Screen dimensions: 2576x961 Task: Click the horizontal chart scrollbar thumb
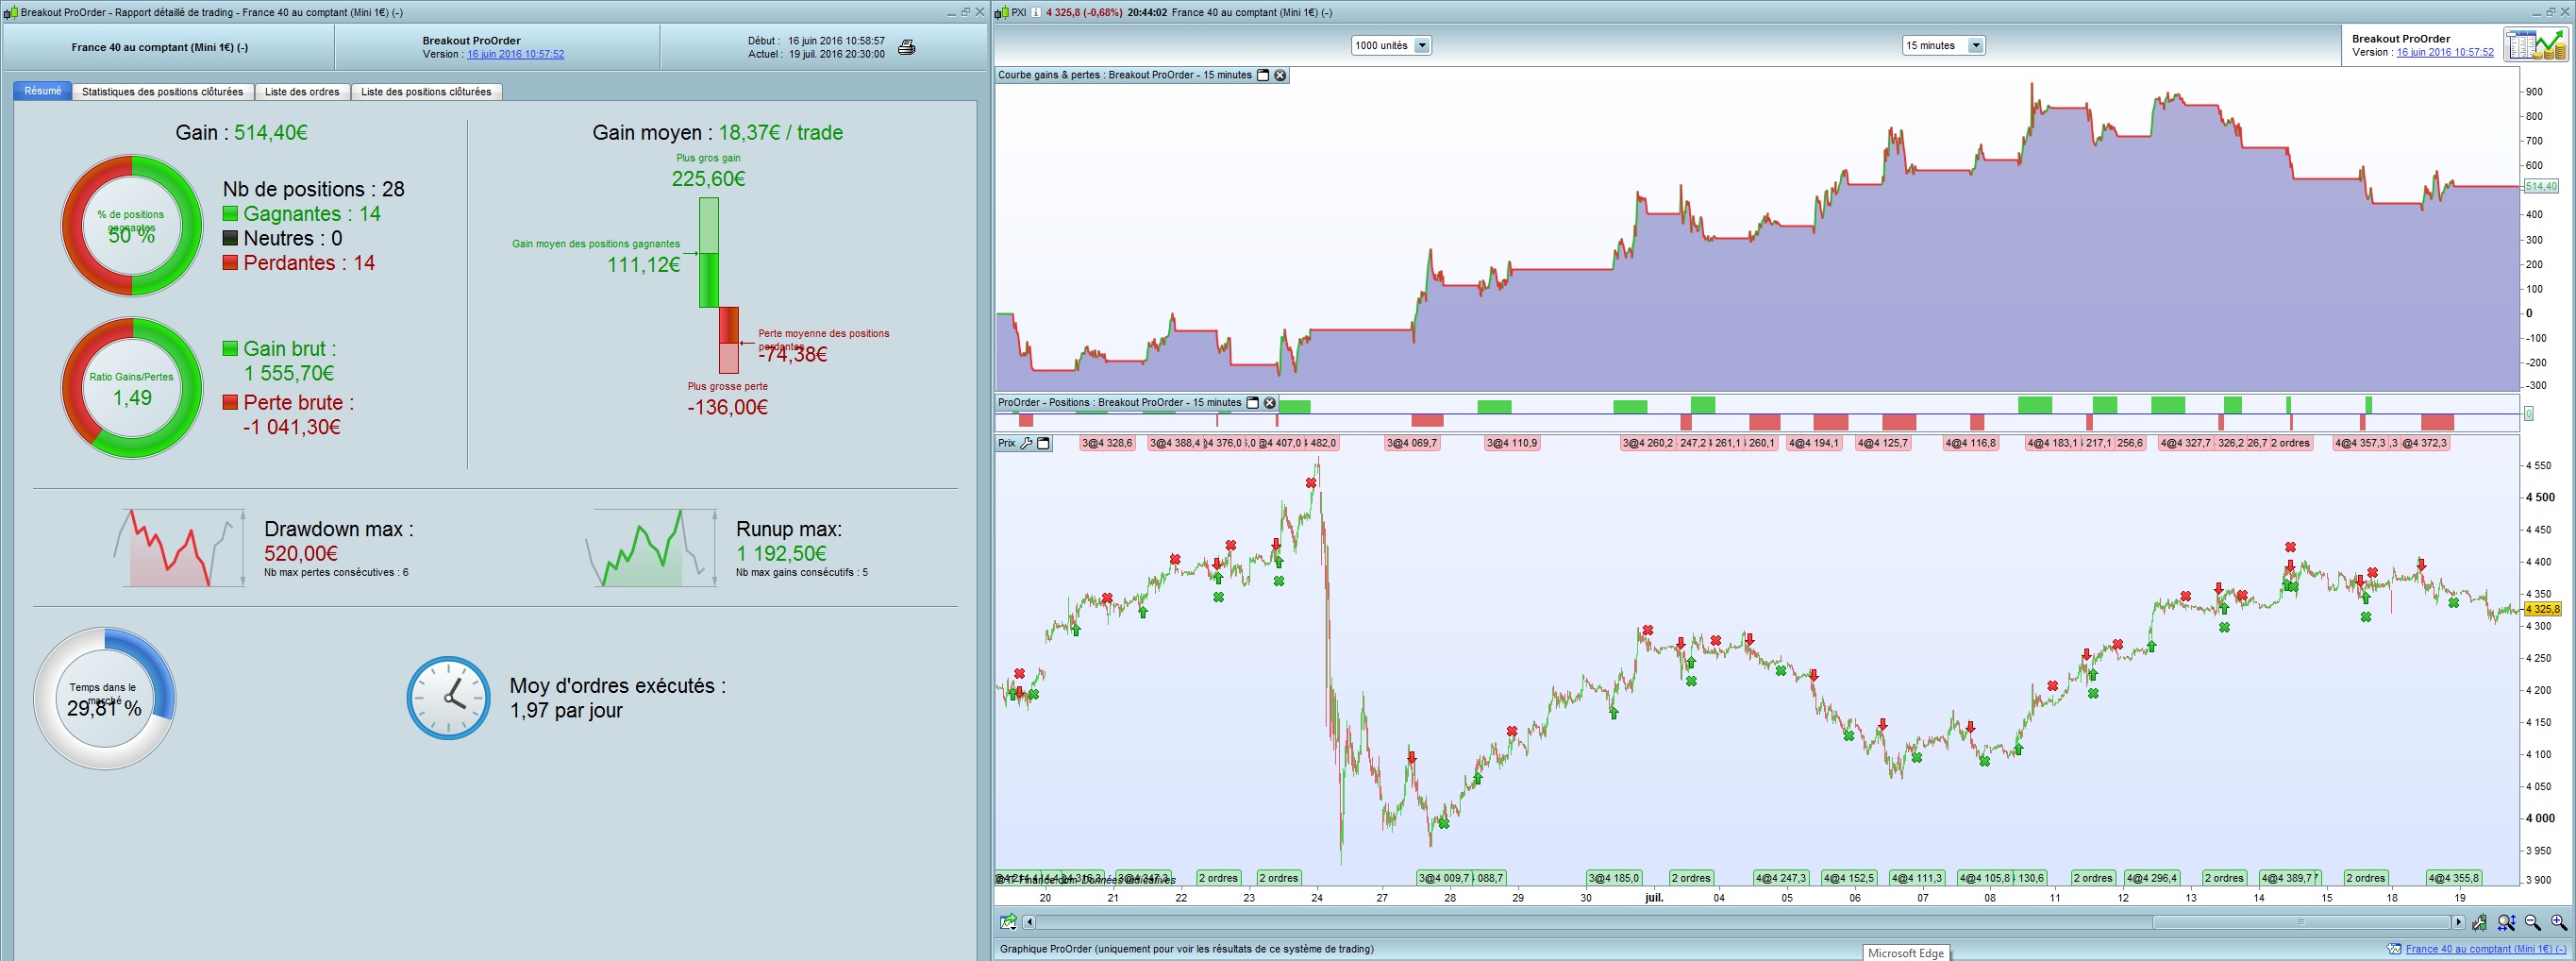(2300, 922)
